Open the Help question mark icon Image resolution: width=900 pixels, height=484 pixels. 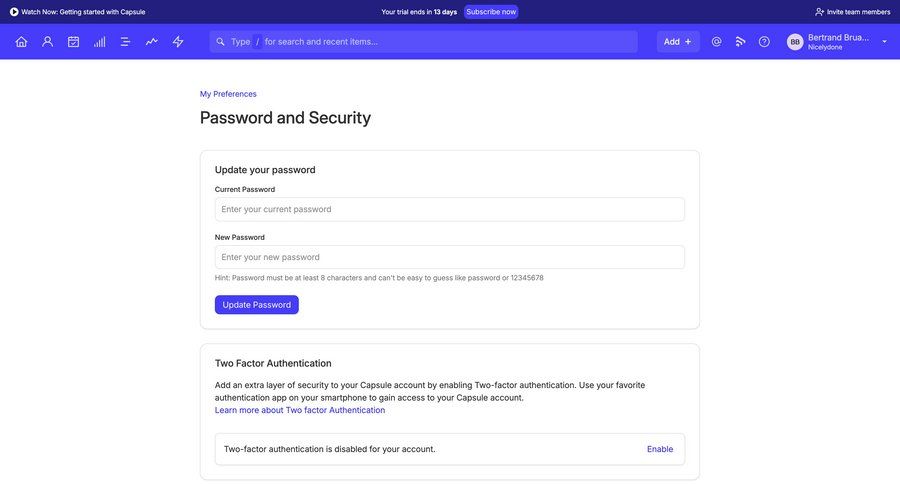764,42
